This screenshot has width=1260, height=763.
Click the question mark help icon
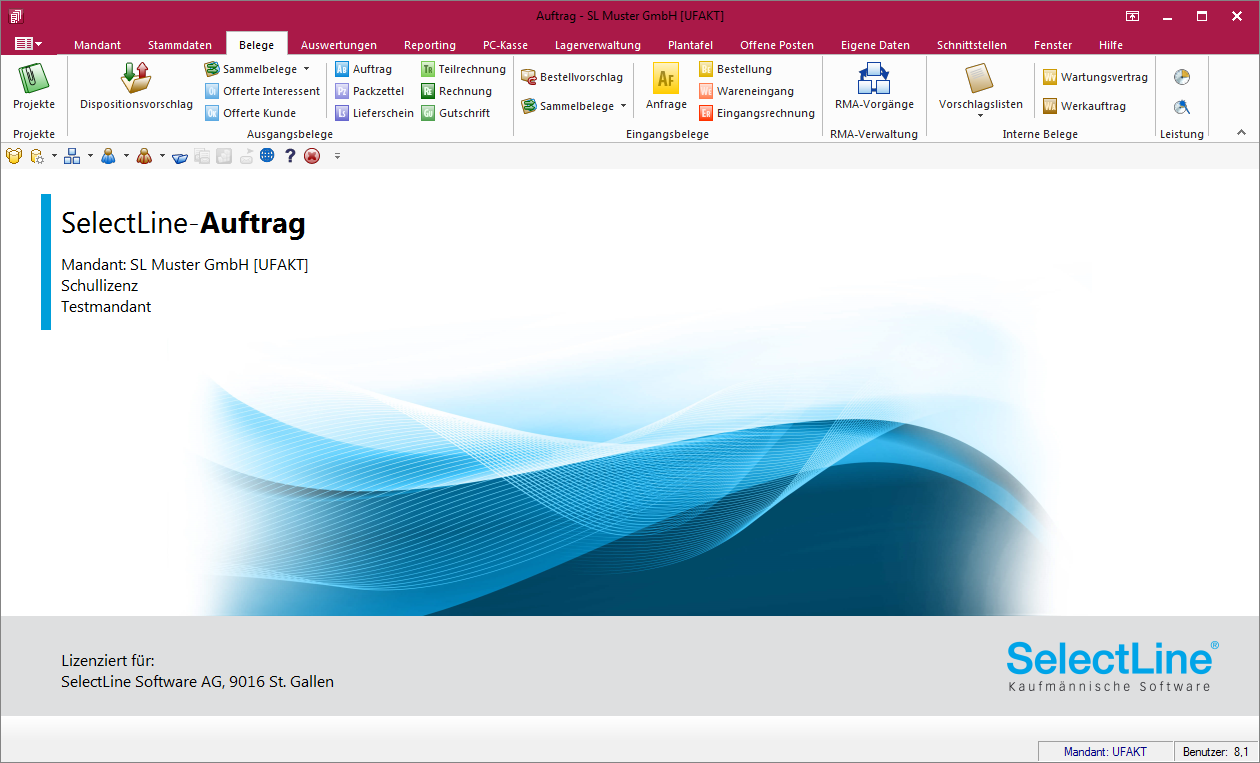(290, 156)
